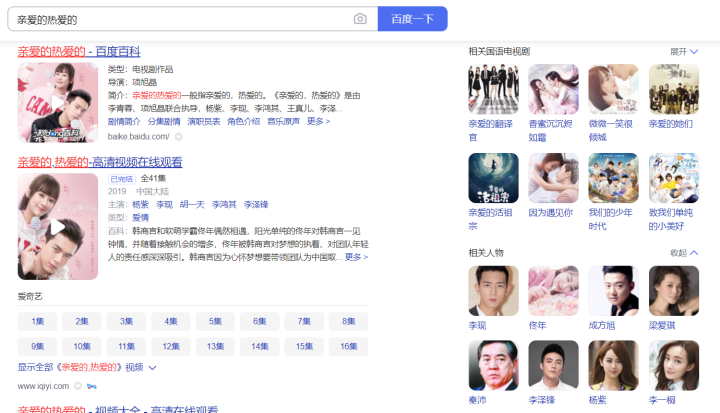720x413 pixels.
Task: Click actor name 李现 in cast list
Action: click(x=164, y=204)
